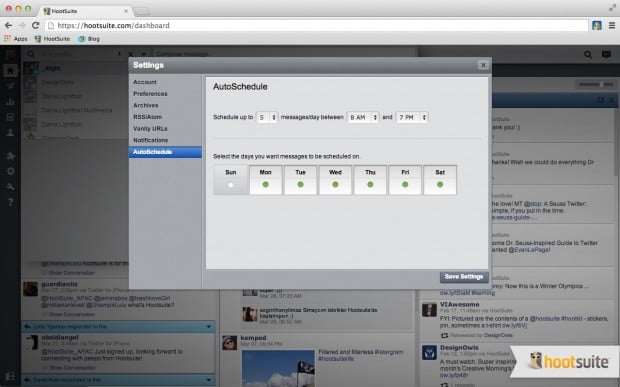Open the end time 7 PM dropdown
The height and width of the screenshot is (387, 620).
412,117
